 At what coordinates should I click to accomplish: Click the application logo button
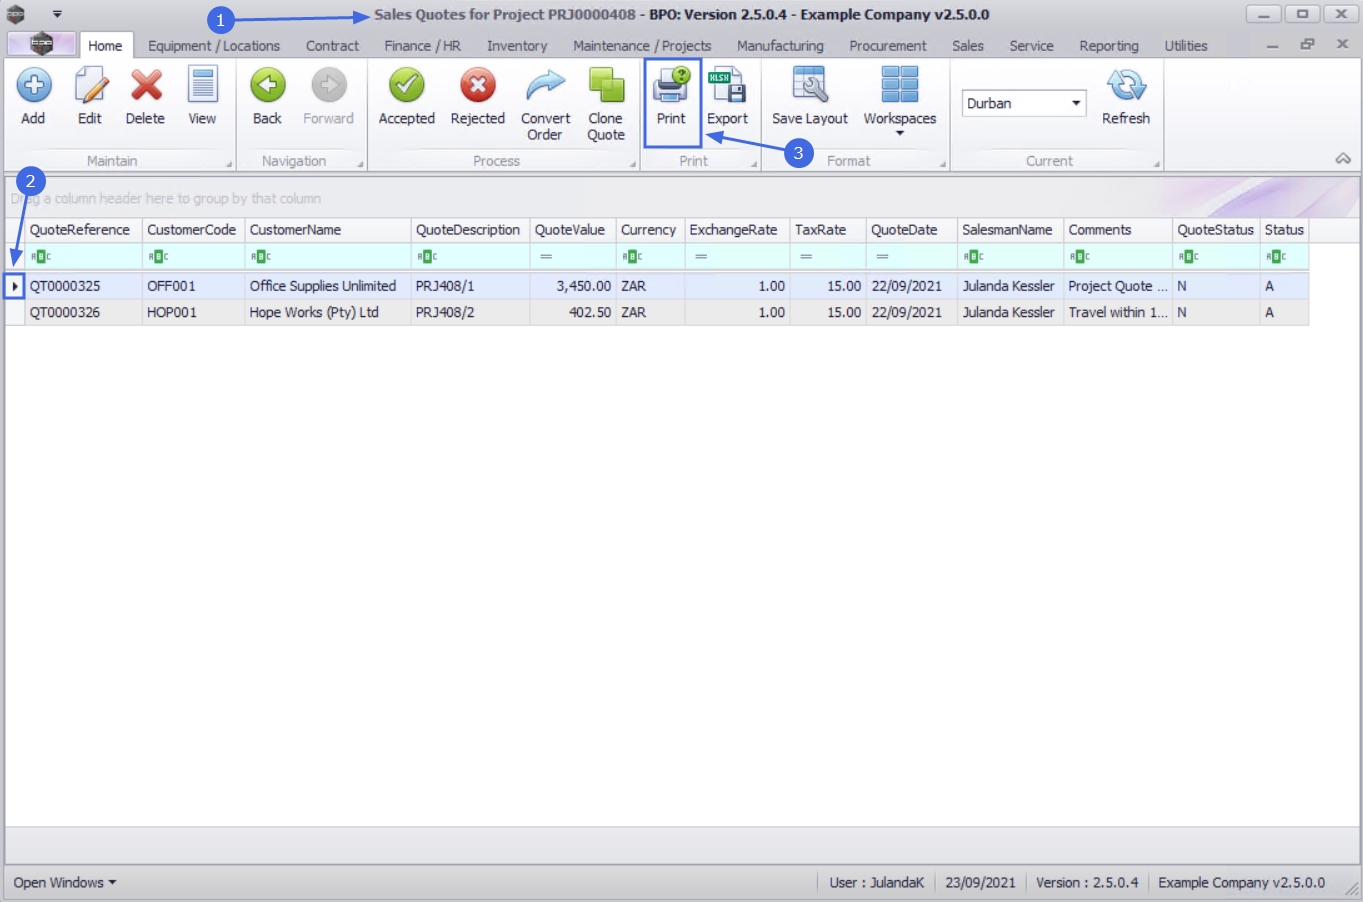click(41, 44)
